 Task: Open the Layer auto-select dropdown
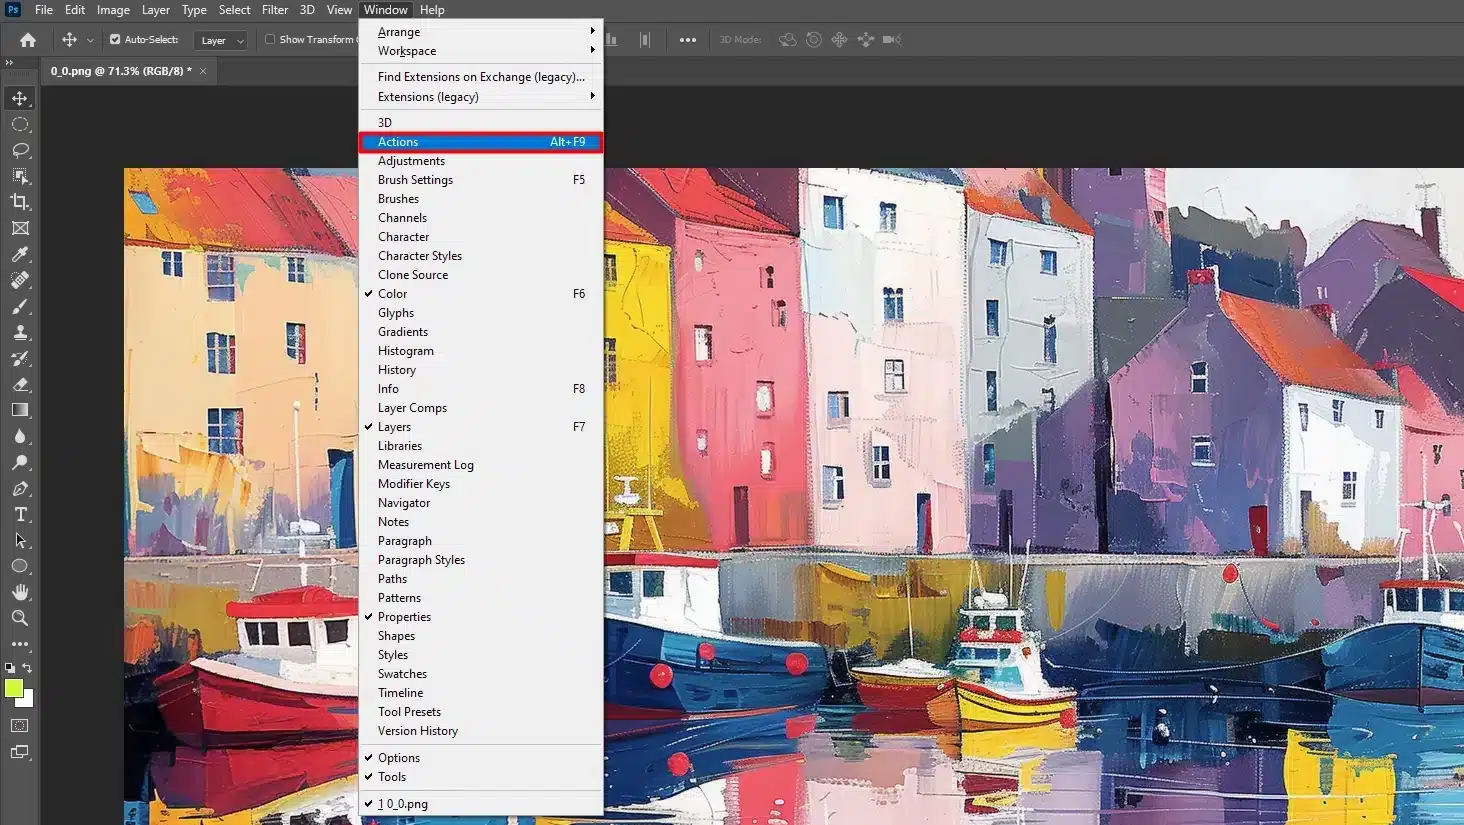pos(220,40)
